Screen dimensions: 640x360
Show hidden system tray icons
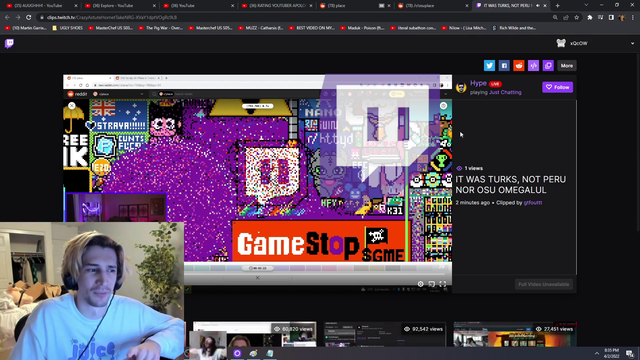(597, 353)
